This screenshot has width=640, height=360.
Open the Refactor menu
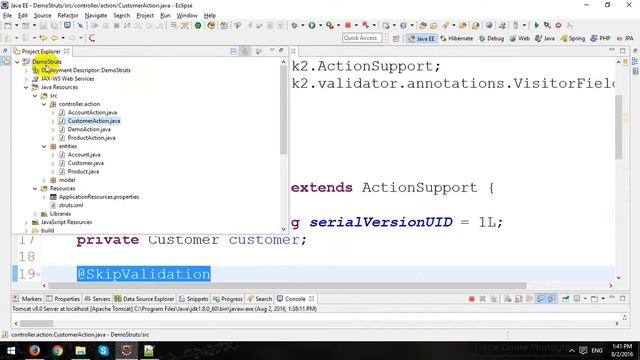[x=68, y=16]
